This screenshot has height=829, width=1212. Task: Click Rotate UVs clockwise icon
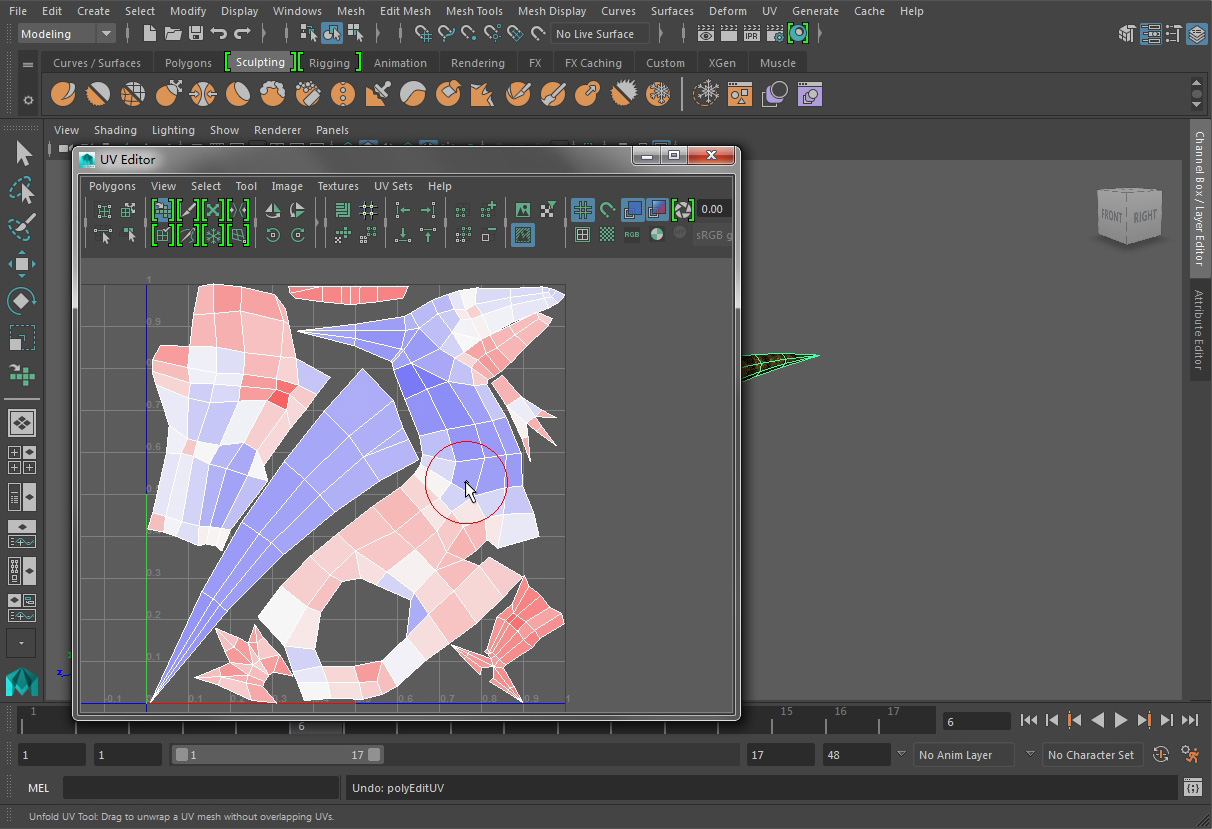pos(297,235)
